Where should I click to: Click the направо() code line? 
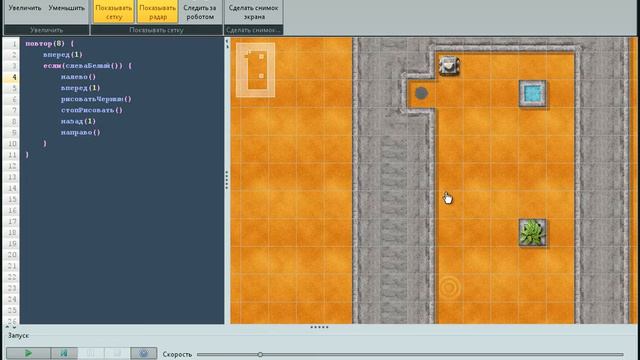pyautogui.click(x=80, y=132)
